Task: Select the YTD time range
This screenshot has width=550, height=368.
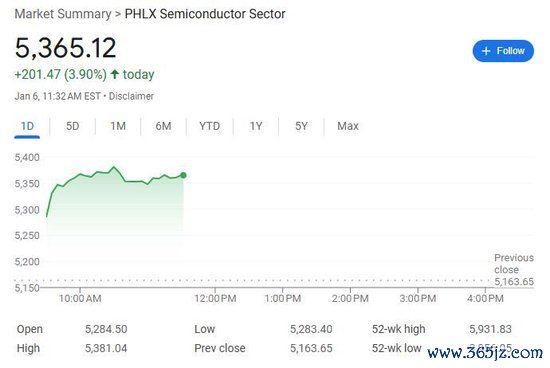Action: coord(209,126)
